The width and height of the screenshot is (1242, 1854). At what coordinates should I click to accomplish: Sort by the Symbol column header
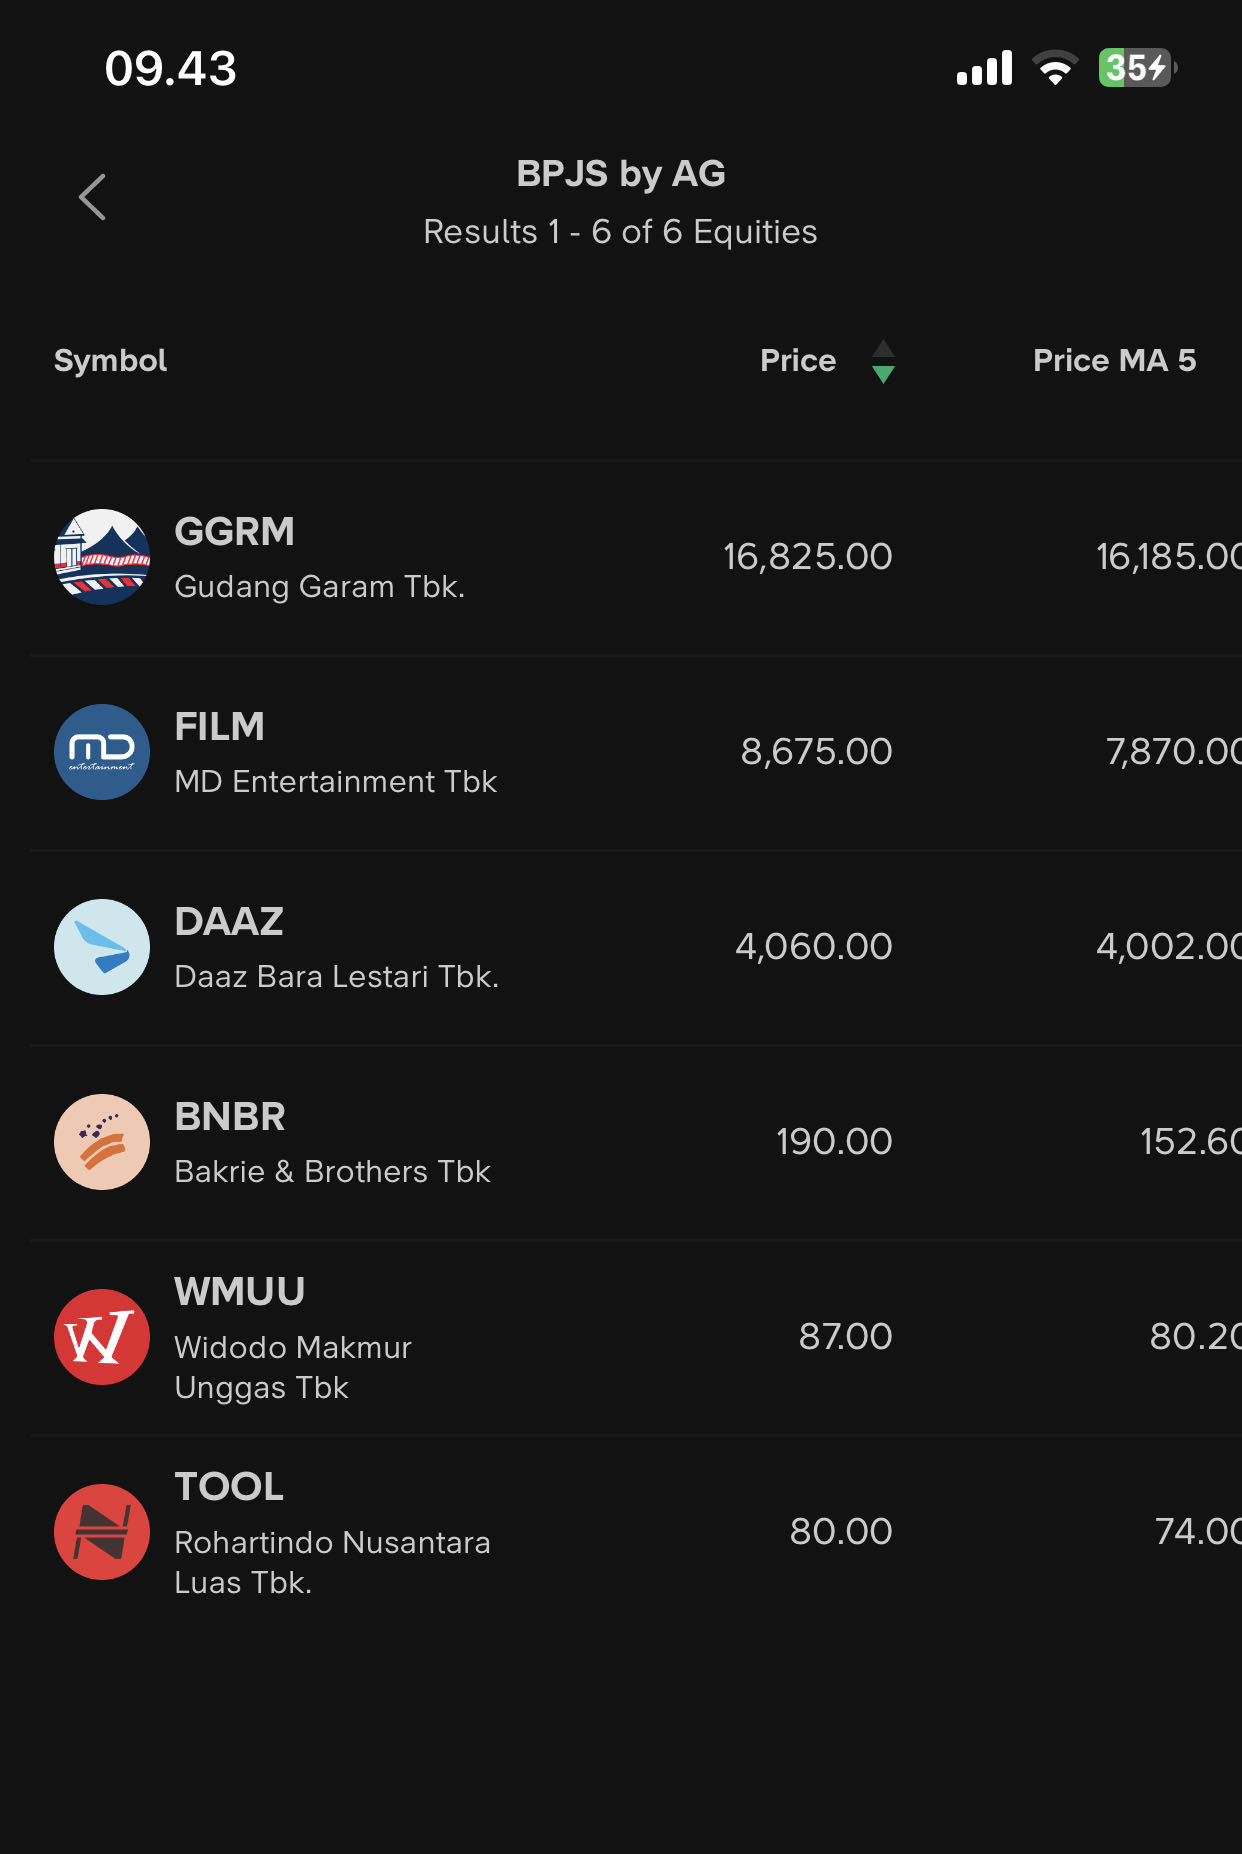coord(110,361)
